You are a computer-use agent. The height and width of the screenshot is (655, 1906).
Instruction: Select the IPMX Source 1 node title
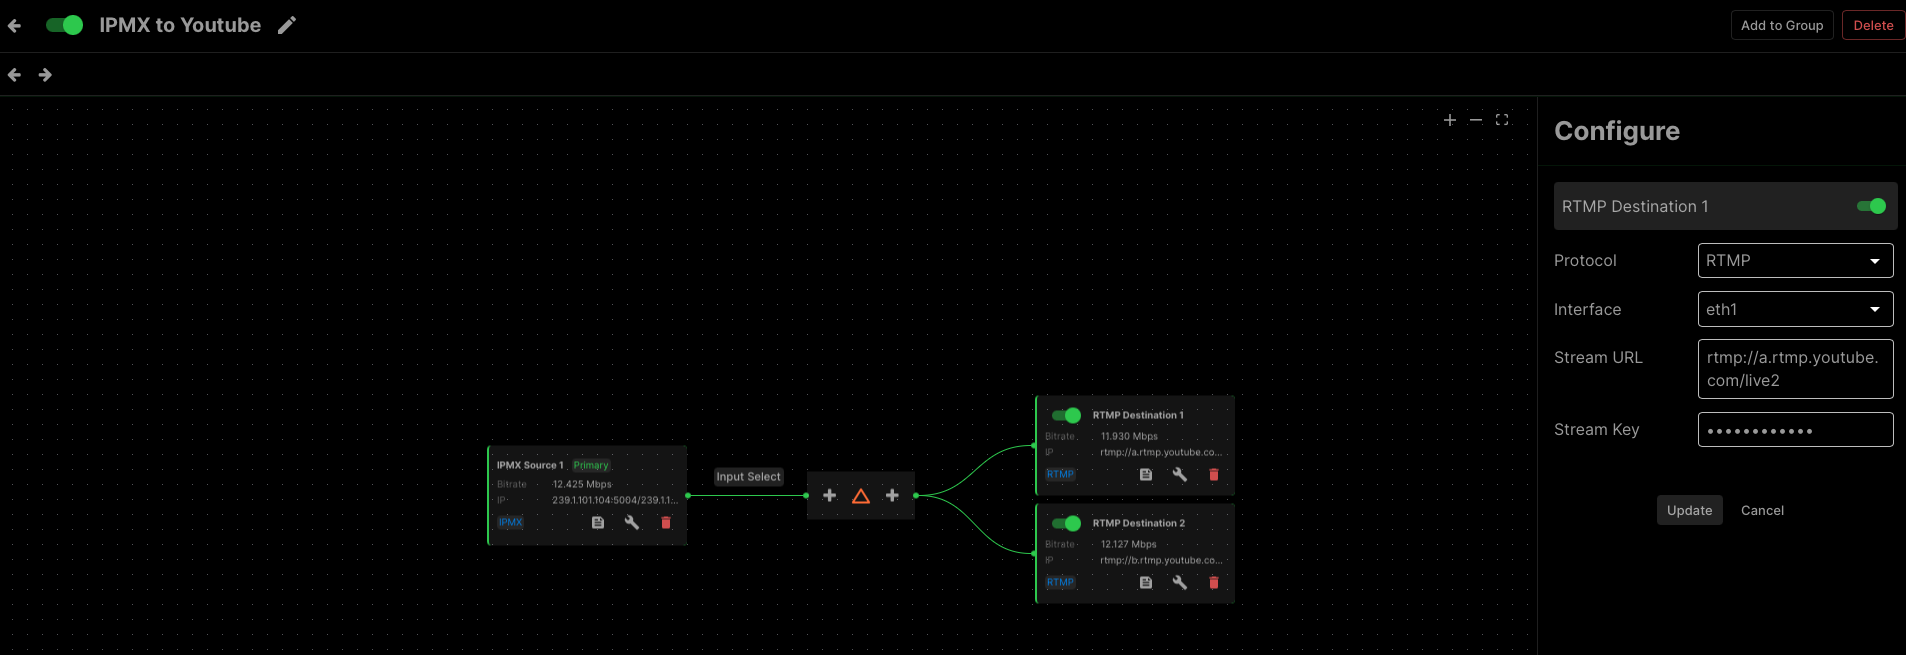(530, 465)
